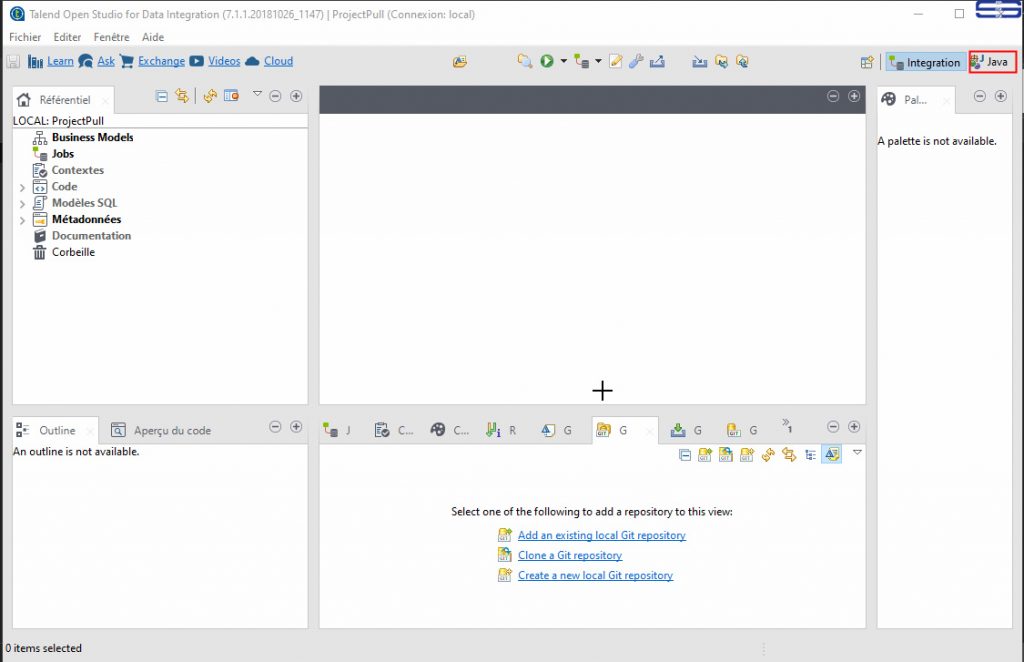The width and height of the screenshot is (1024, 662).
Task: Open the Git Staging download-icon tab
Action: (x=686, y=430)
